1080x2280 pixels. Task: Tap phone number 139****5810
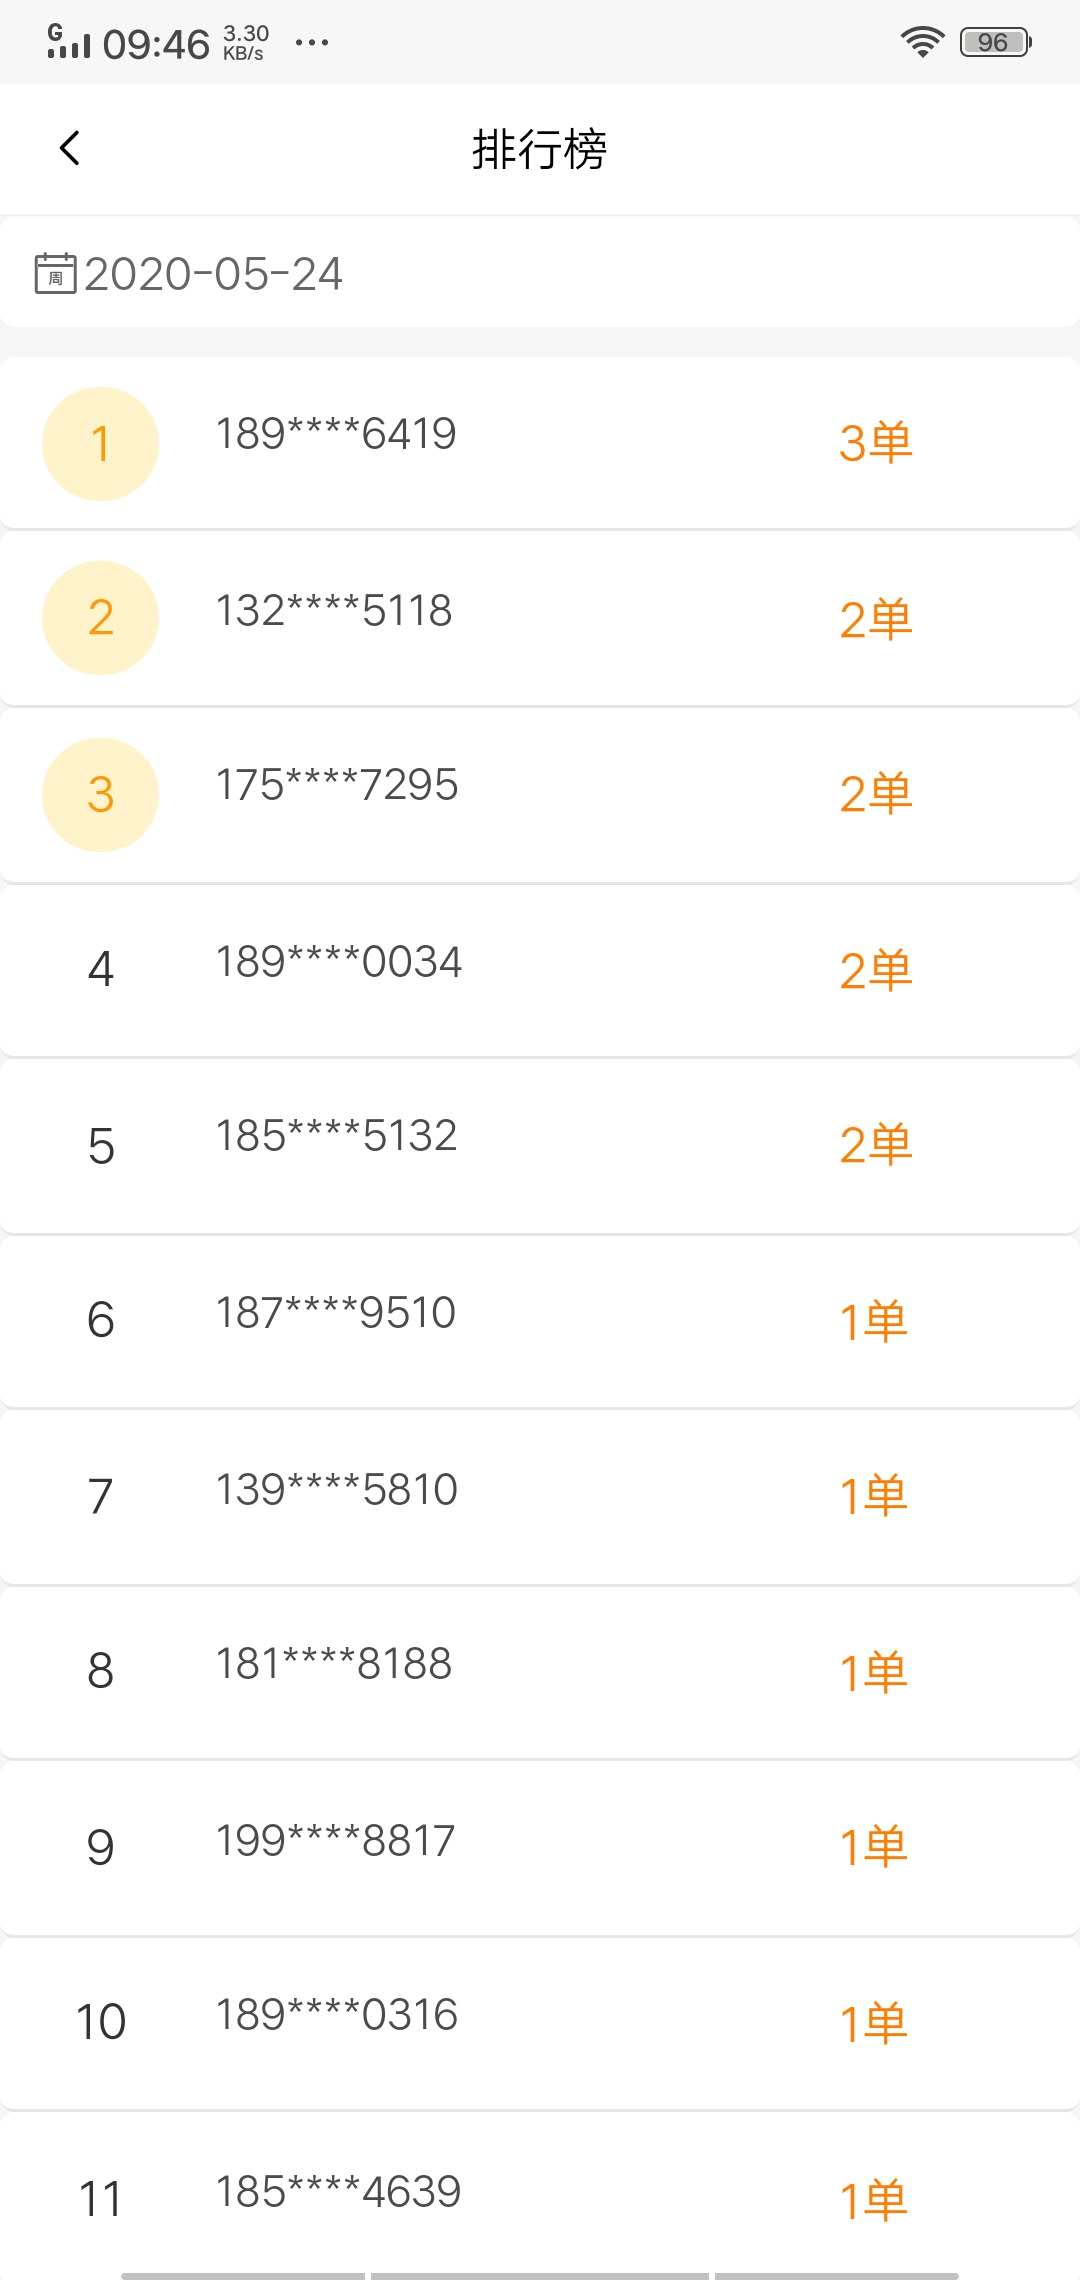pyautogui.click(x=337, y=1490)
